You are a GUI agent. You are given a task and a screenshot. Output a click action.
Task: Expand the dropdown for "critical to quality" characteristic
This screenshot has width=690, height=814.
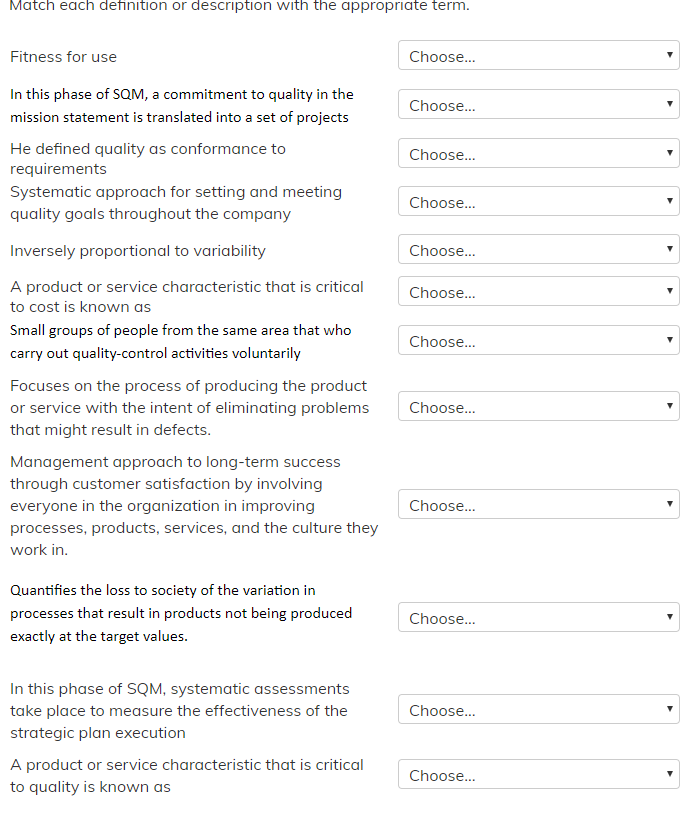pyautogui.click(x=538, y=775)
